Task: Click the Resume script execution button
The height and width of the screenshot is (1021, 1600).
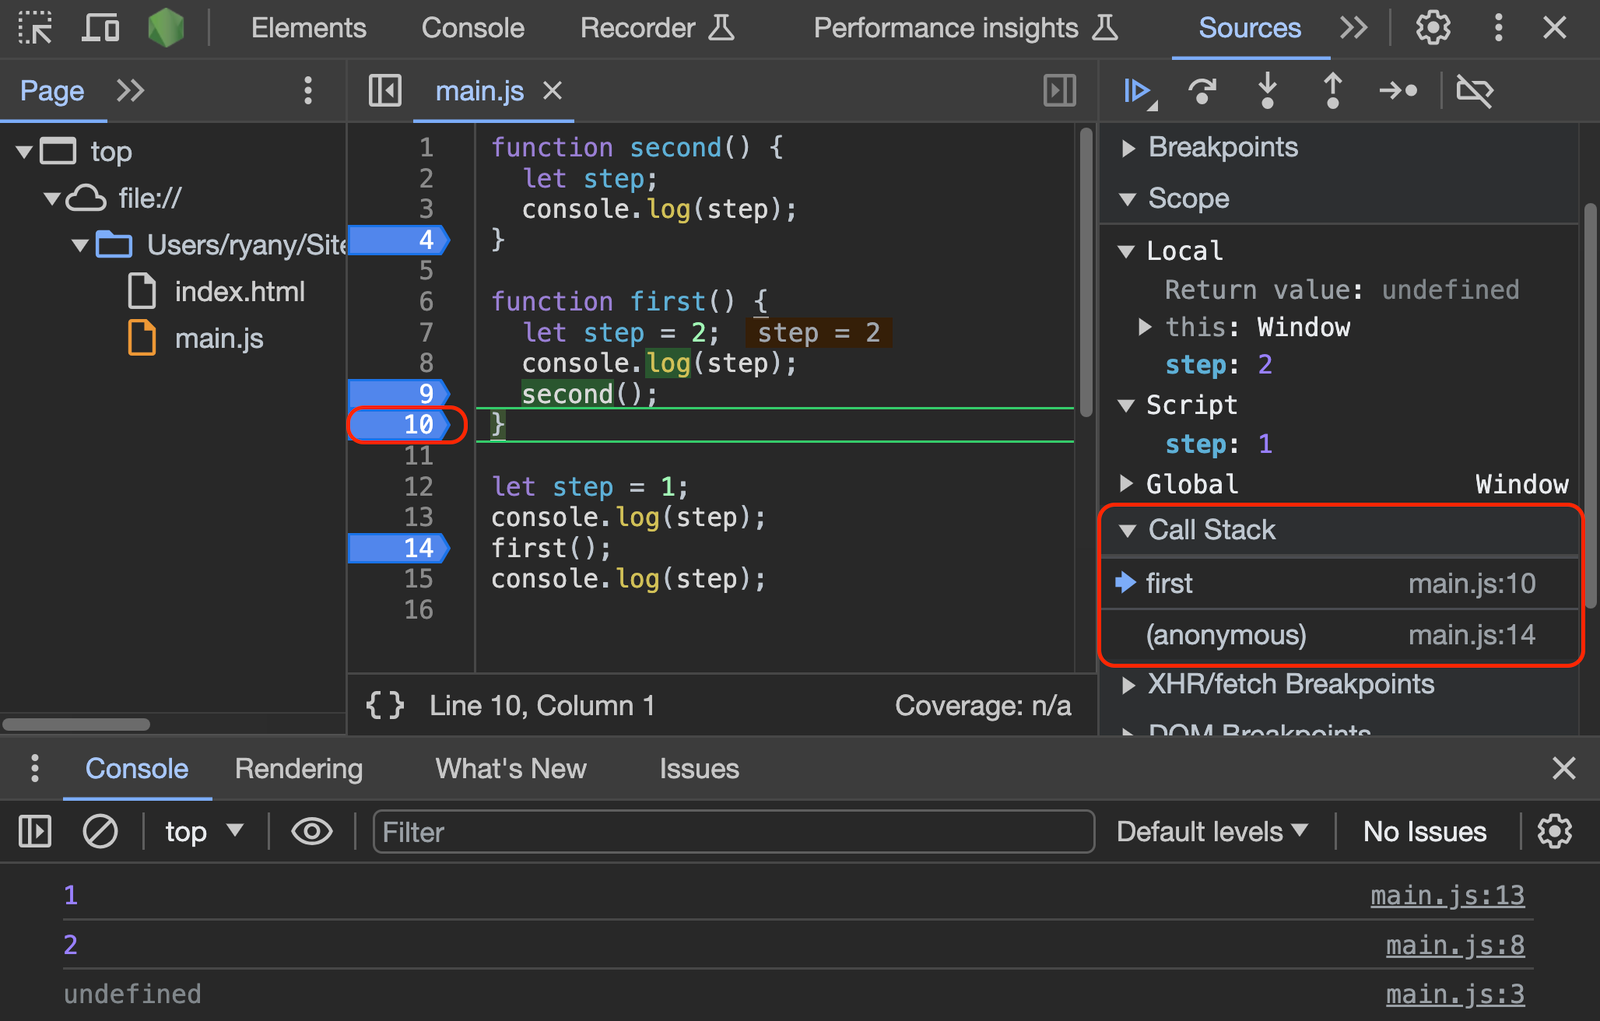Action: (1136, 90)
